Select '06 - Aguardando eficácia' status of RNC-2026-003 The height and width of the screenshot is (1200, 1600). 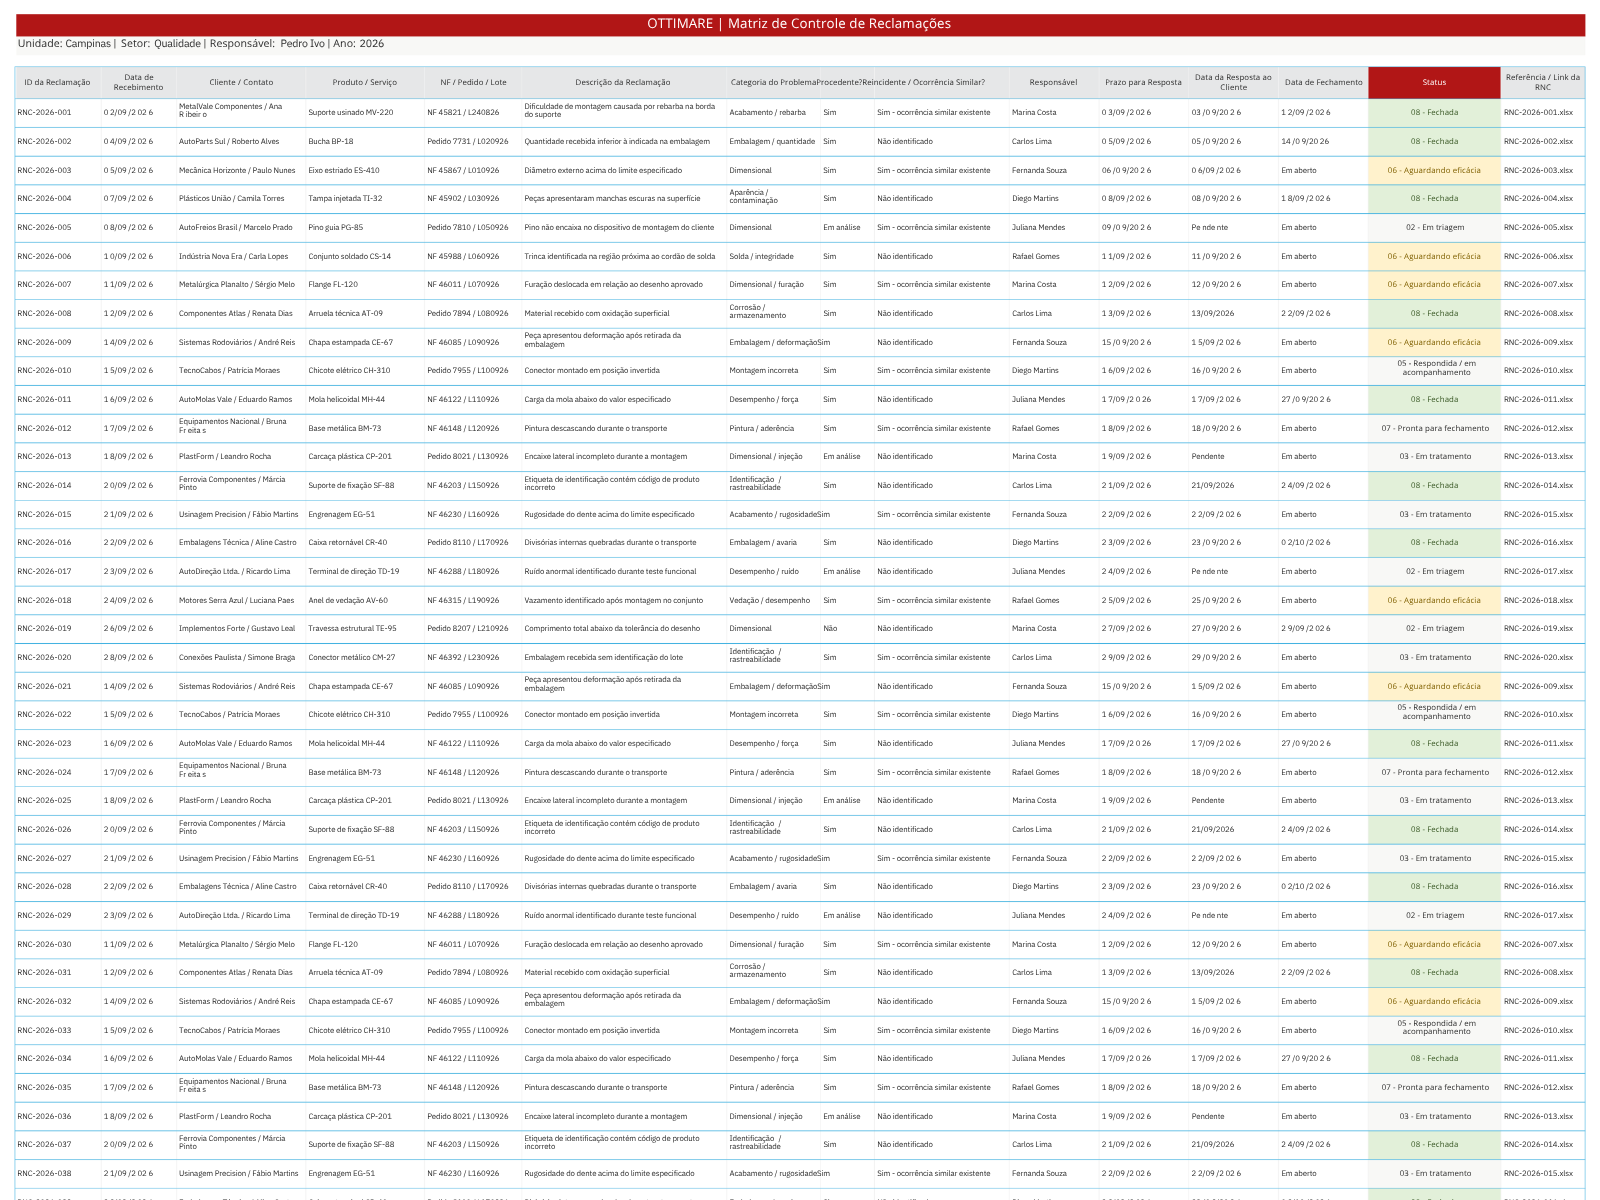click(x=1434, y=171)
